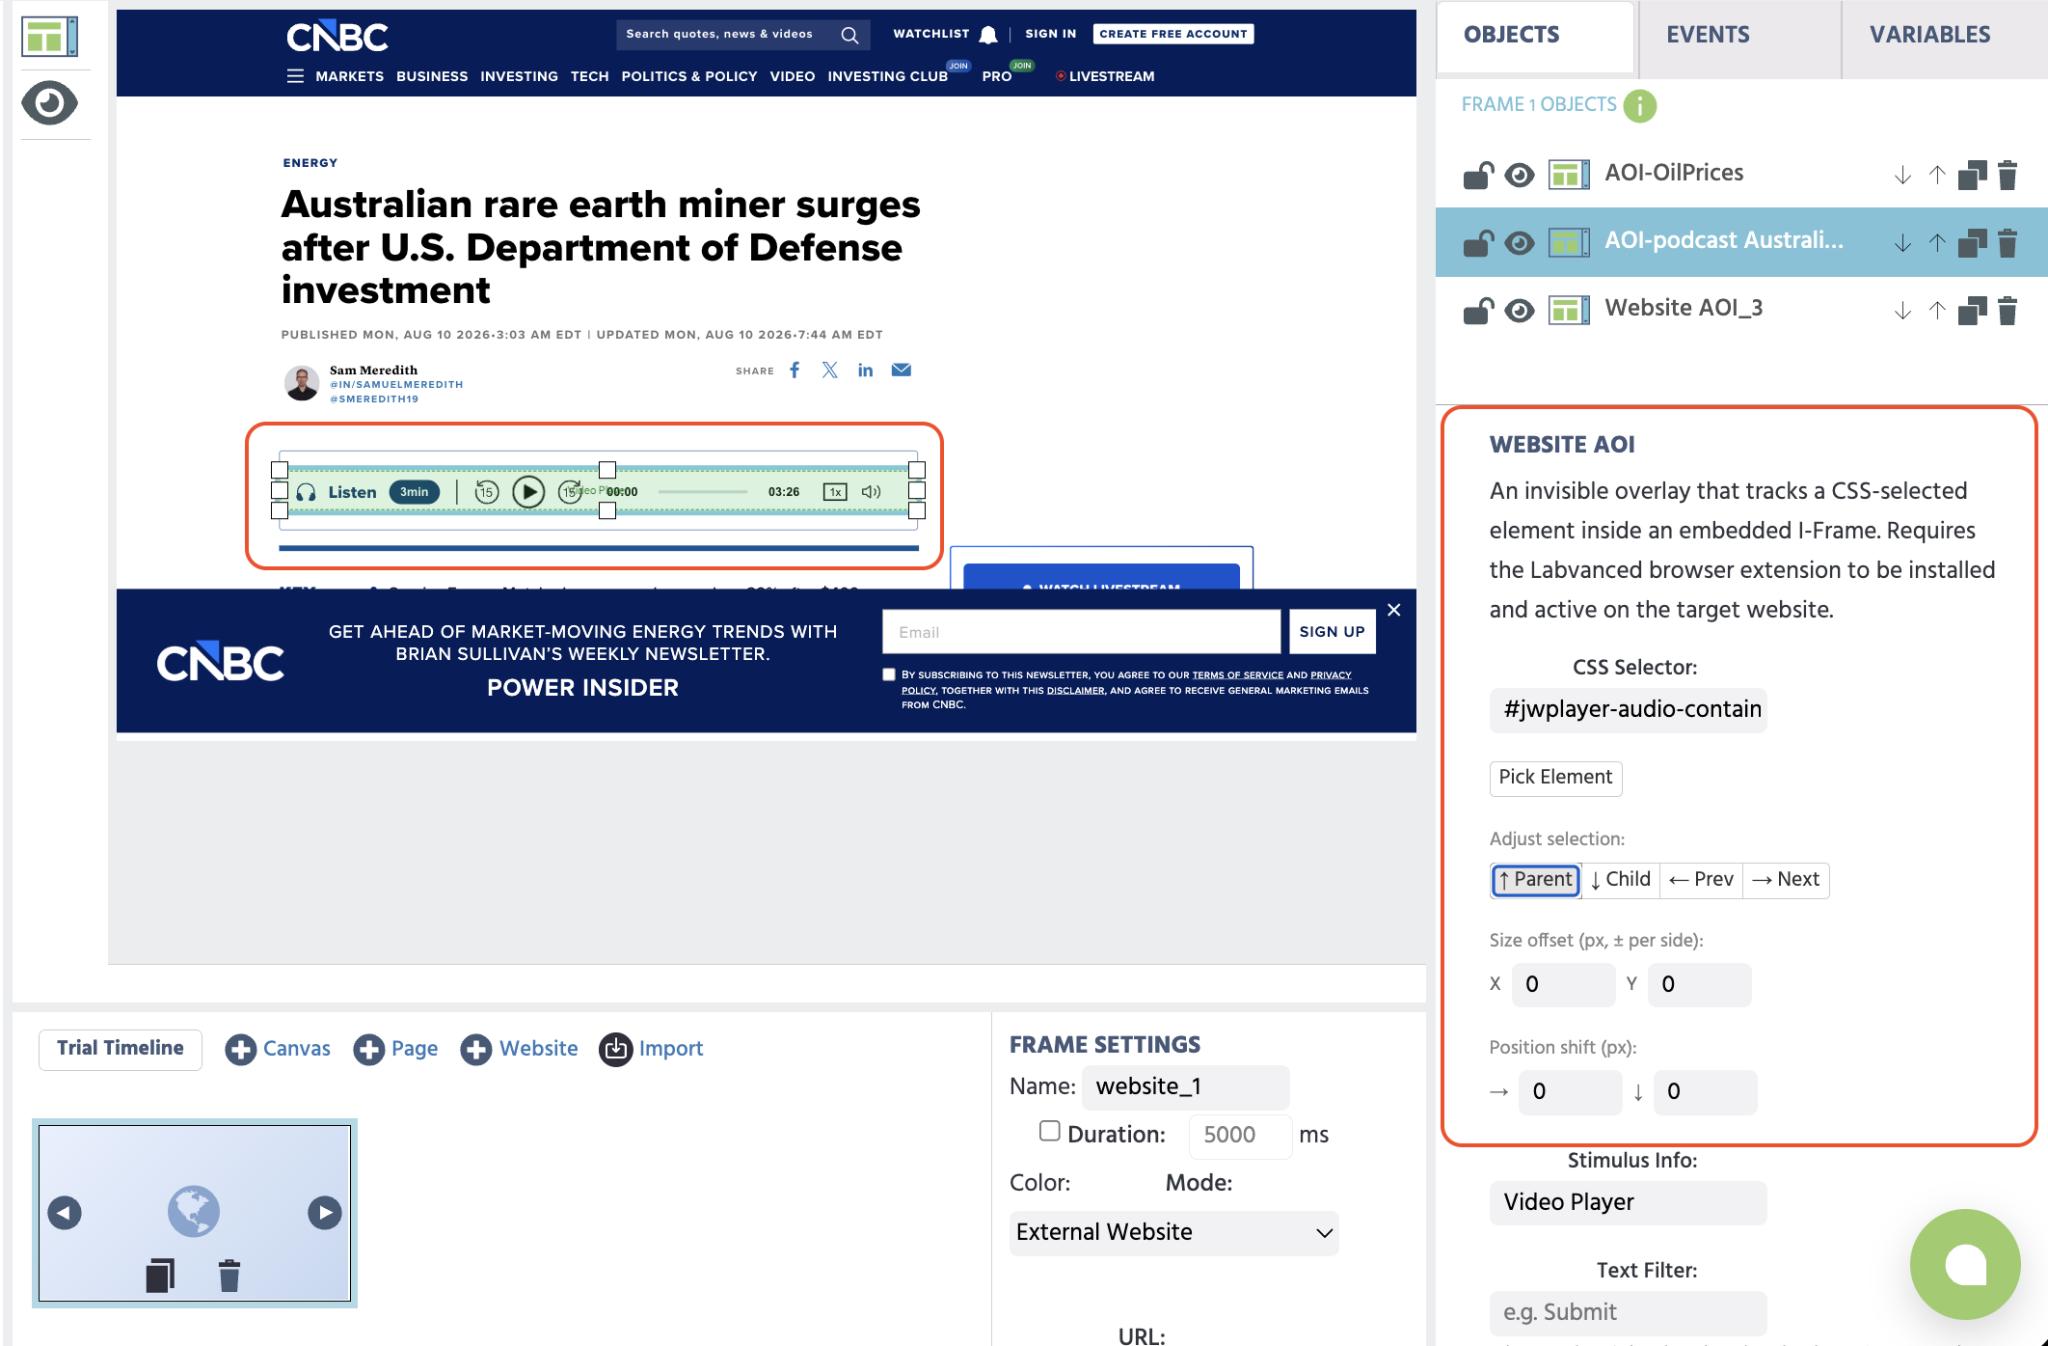This screenshot has height=1346, width=2048.
Task: Hide the AOI-podcast object
Action: coord(1519,243)
